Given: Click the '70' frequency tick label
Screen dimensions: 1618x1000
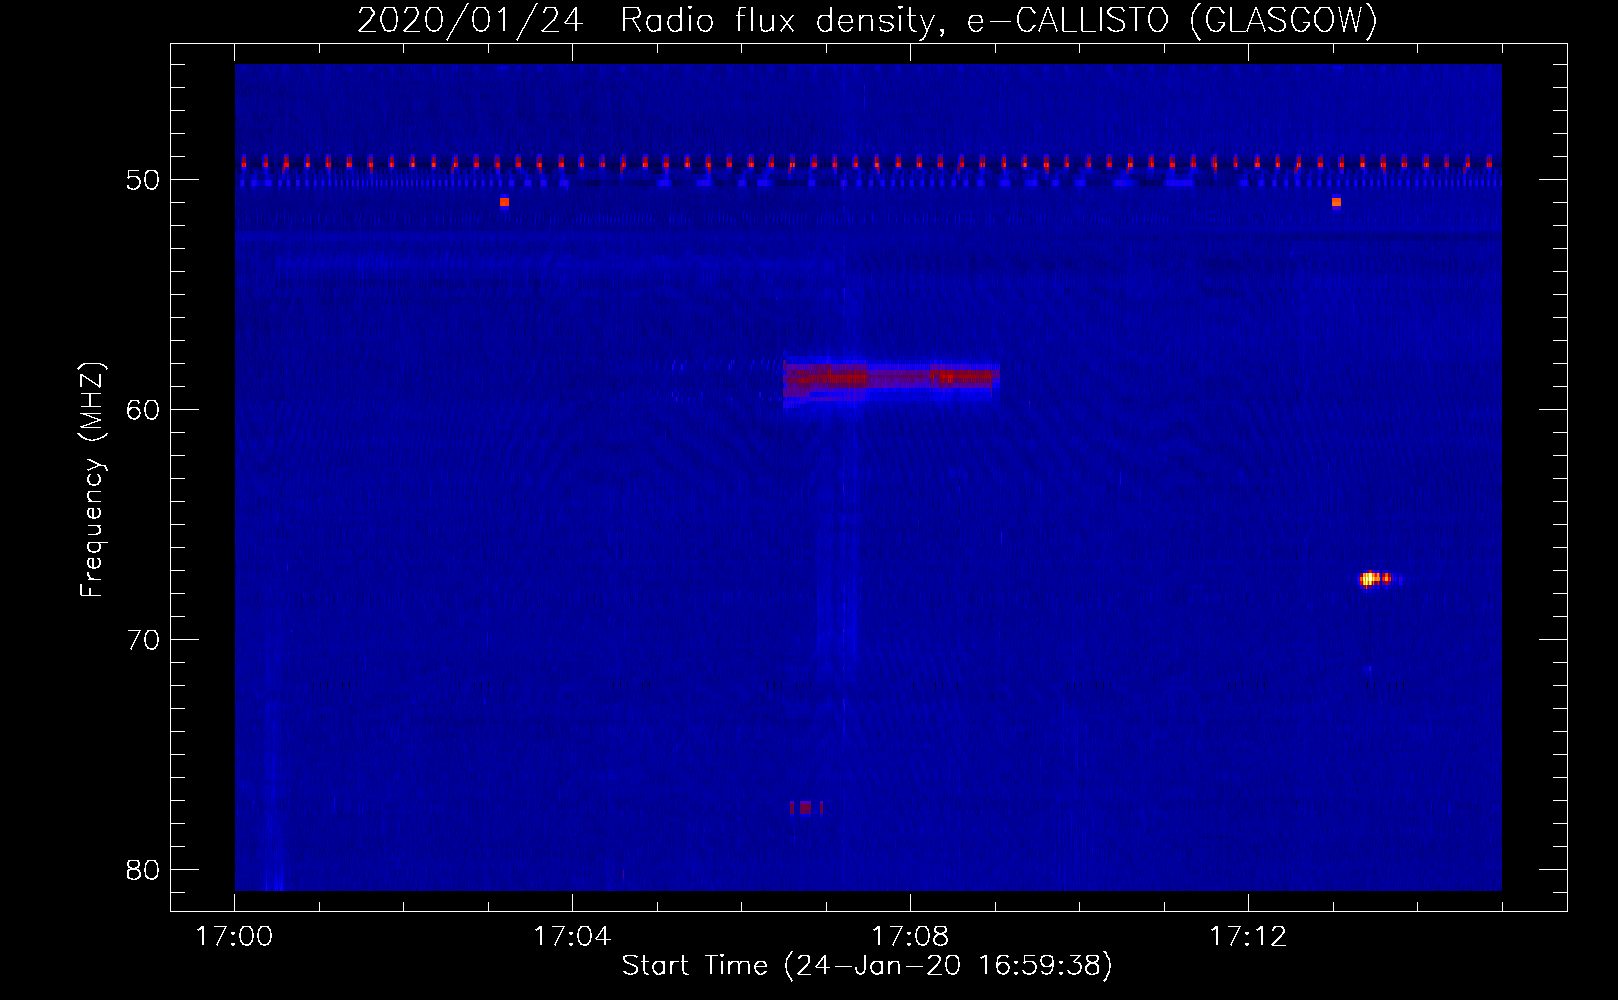Looking at the screenshot, I should pos(143,640).
